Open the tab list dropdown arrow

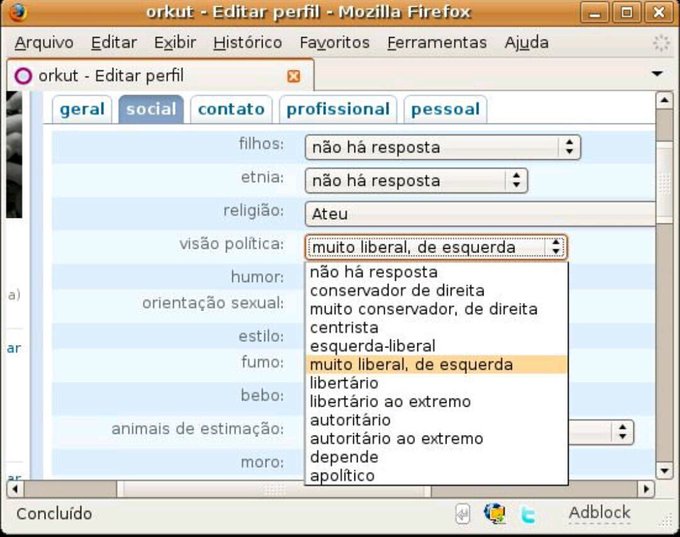pyautogui.click(x=657, y=74)
